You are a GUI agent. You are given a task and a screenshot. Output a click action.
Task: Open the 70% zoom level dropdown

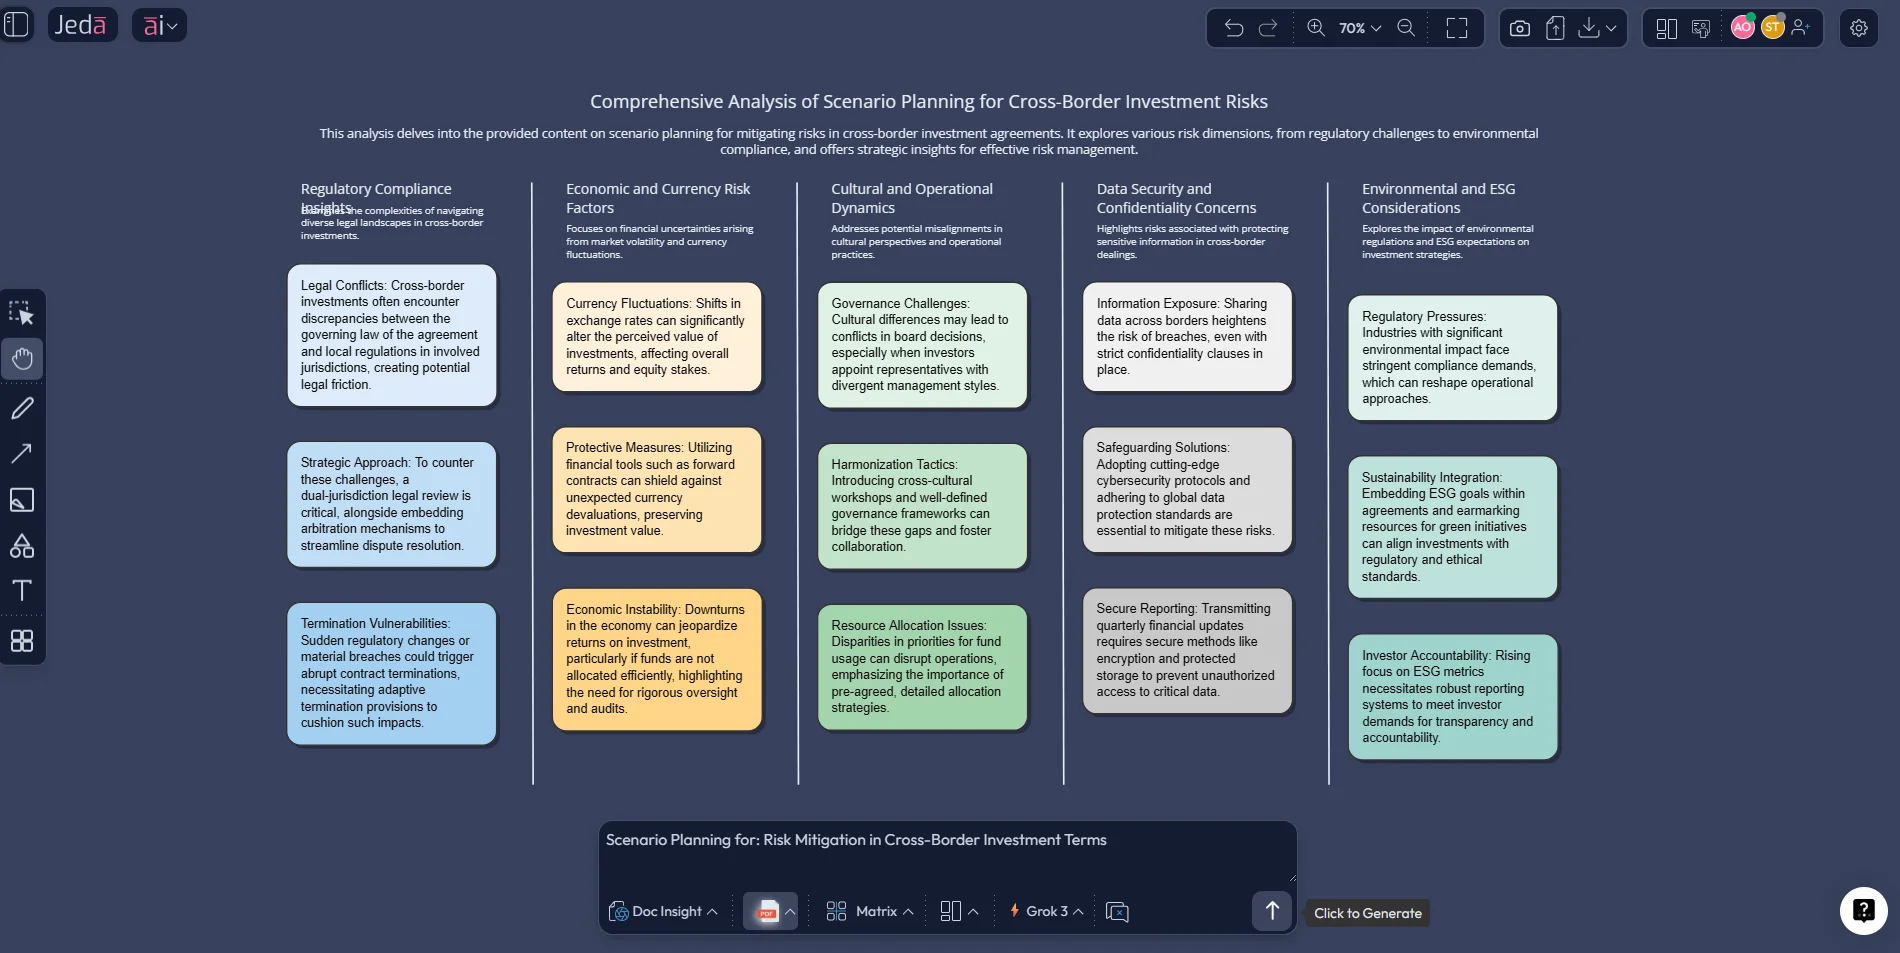point(1360,28)
